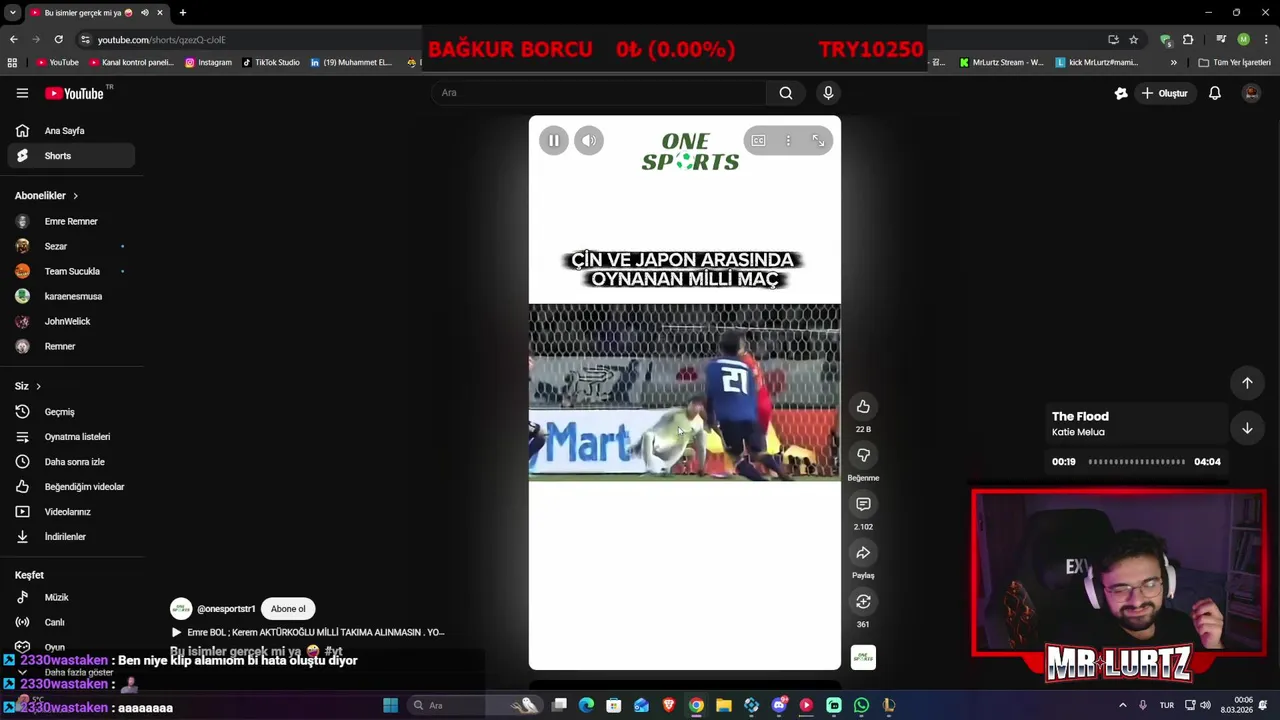The width and height of the screenshot is (1280, 720).
Task: Bookmark this page with the star
Action: (1133, 39)
